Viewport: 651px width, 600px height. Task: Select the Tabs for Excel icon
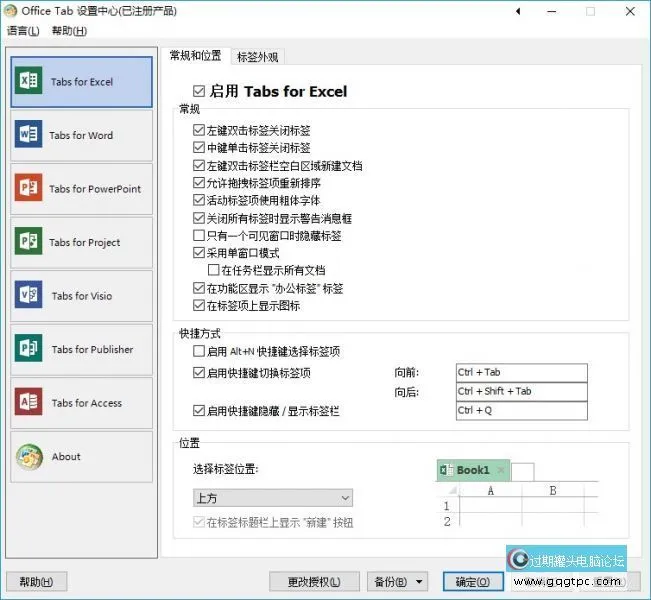(x=29, y=81)
